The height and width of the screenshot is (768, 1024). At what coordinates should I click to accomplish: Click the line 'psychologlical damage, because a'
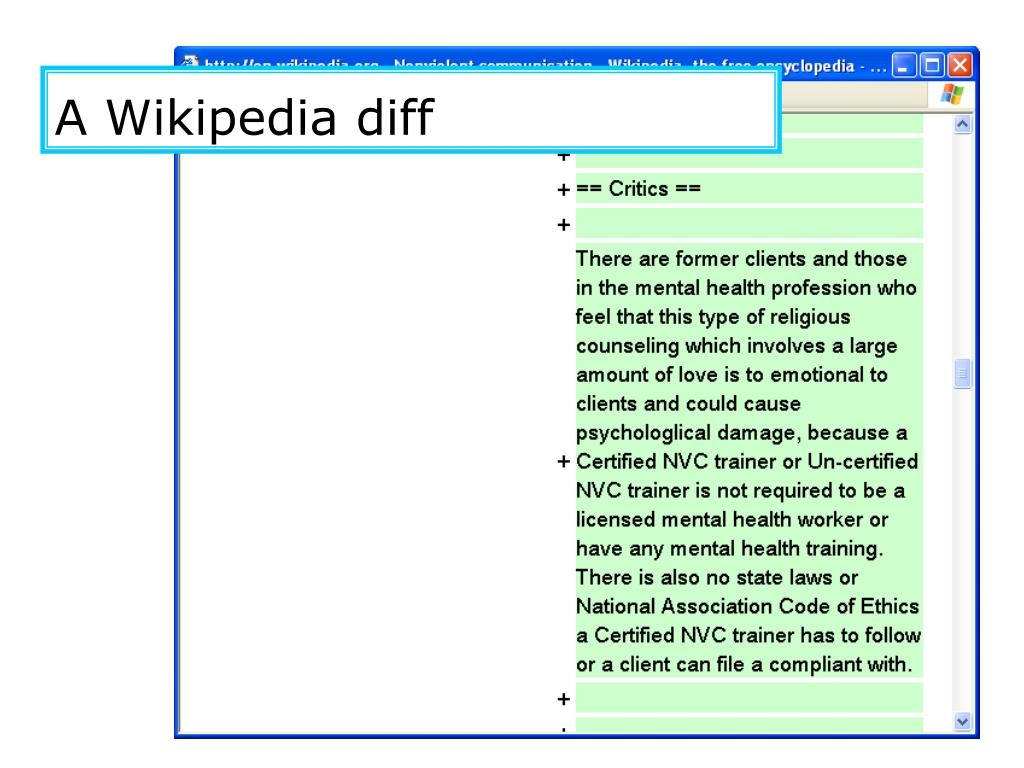(x=742, y=432)
